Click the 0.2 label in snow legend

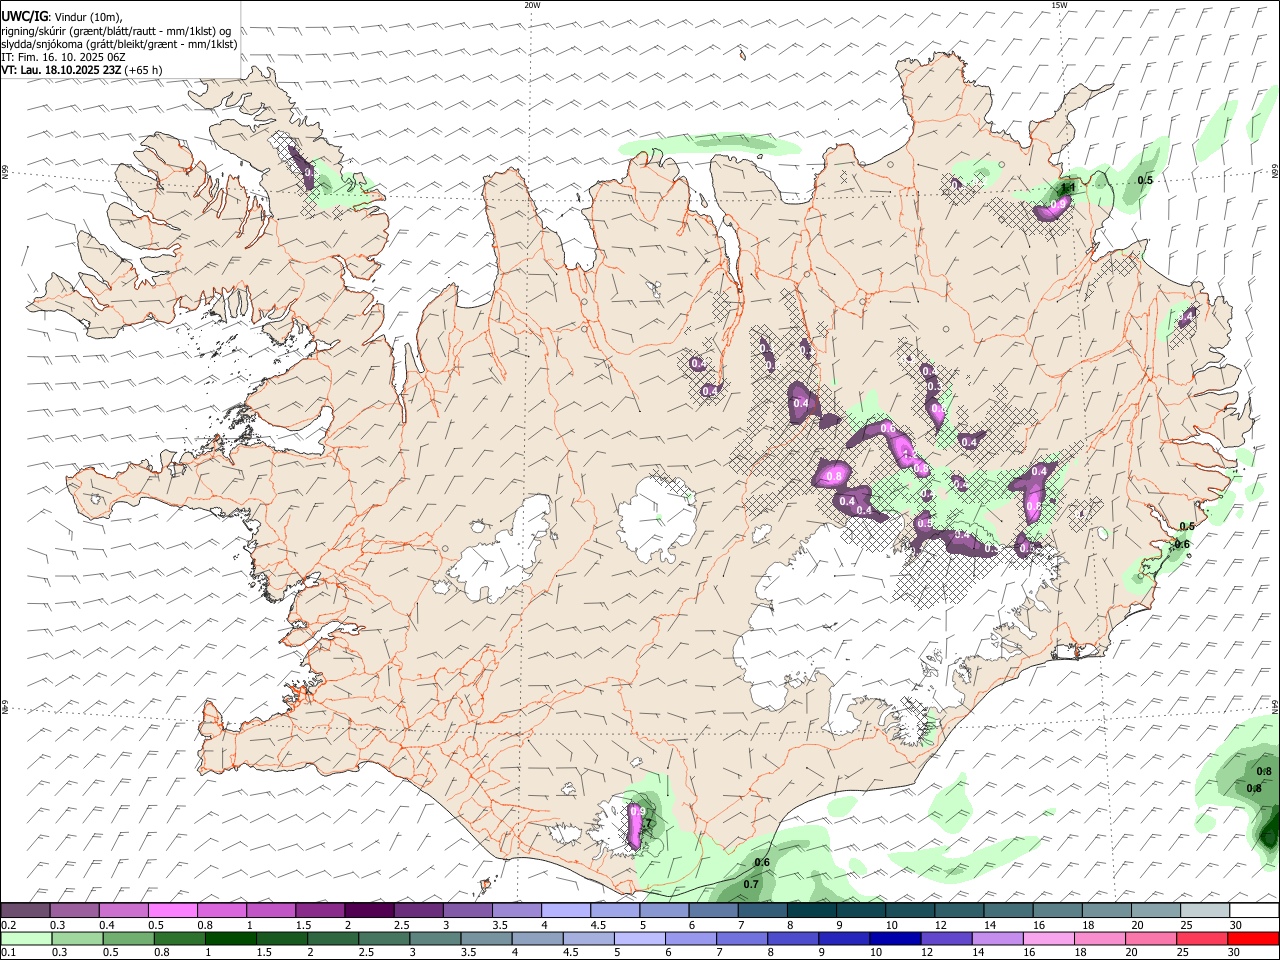pos(8,925)
